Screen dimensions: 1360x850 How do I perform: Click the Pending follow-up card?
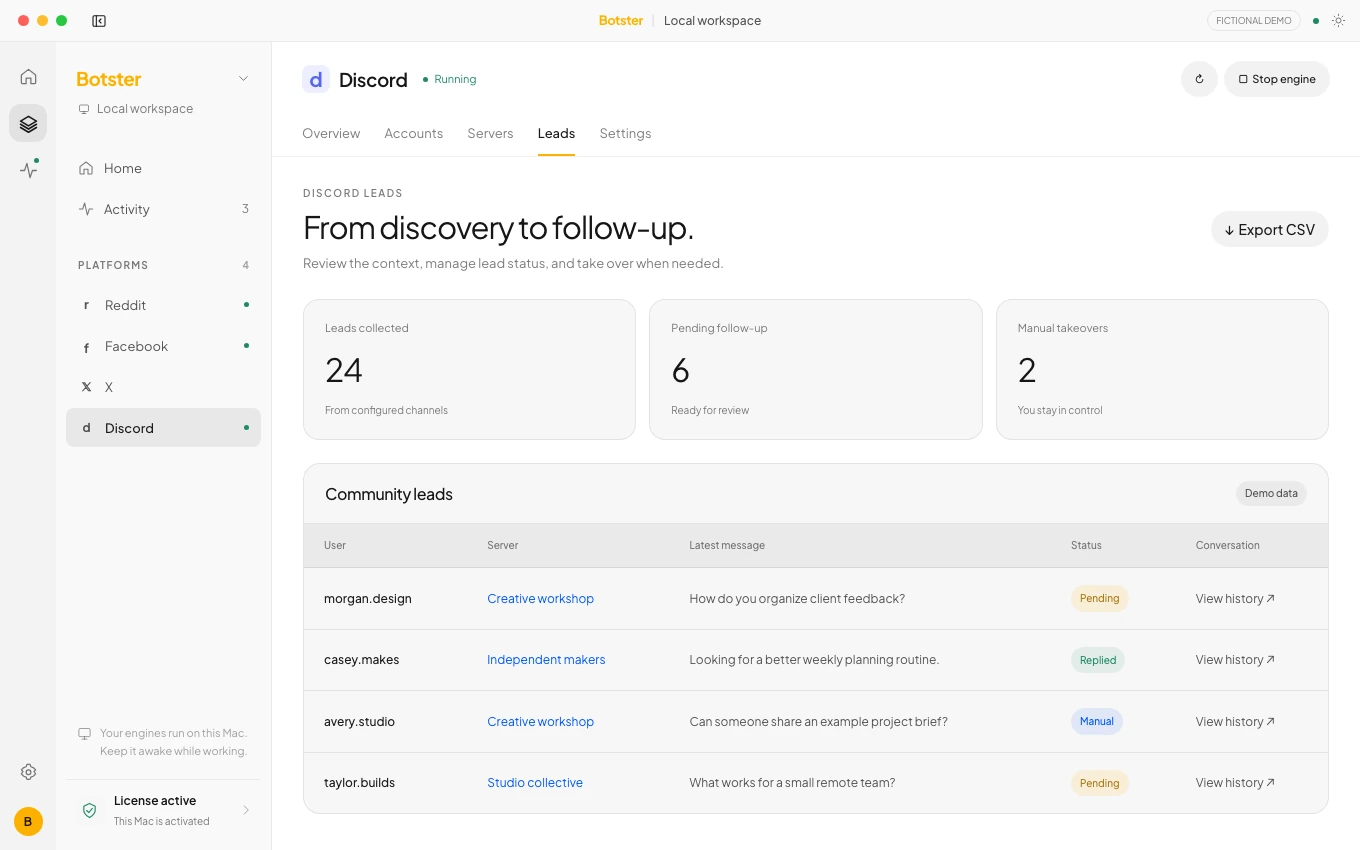(816, 370)
